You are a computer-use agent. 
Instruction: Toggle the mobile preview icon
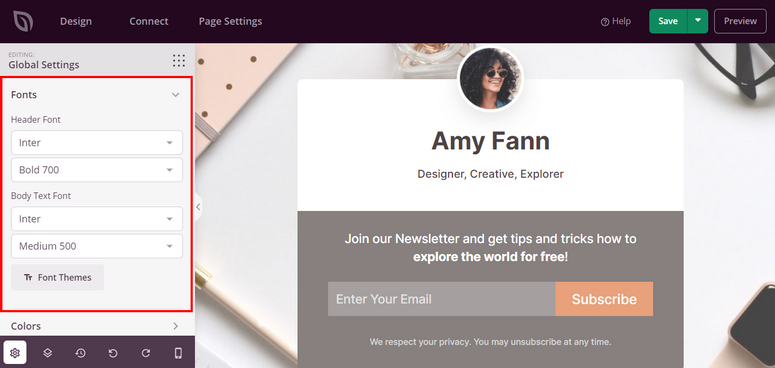(x=178, y=353)
